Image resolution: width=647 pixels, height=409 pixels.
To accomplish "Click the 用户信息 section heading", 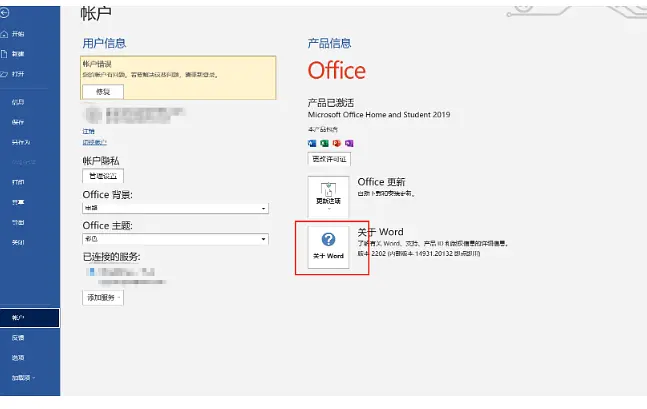I will click(x=104, y=43).
